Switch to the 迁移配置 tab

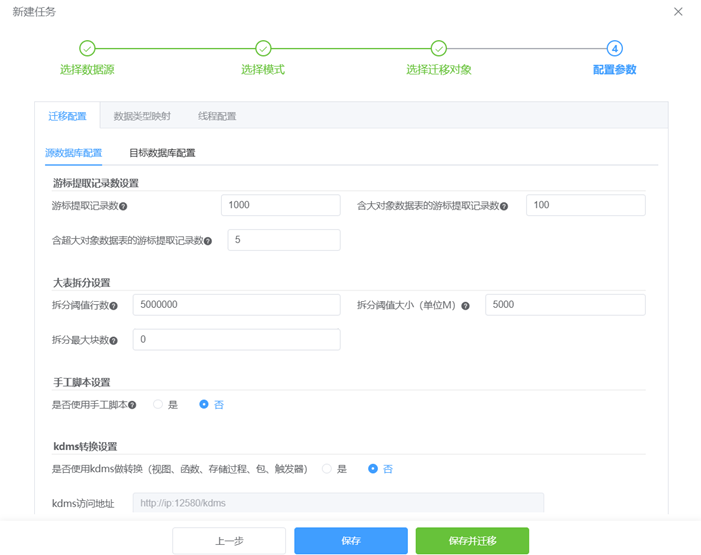point(67,116)
